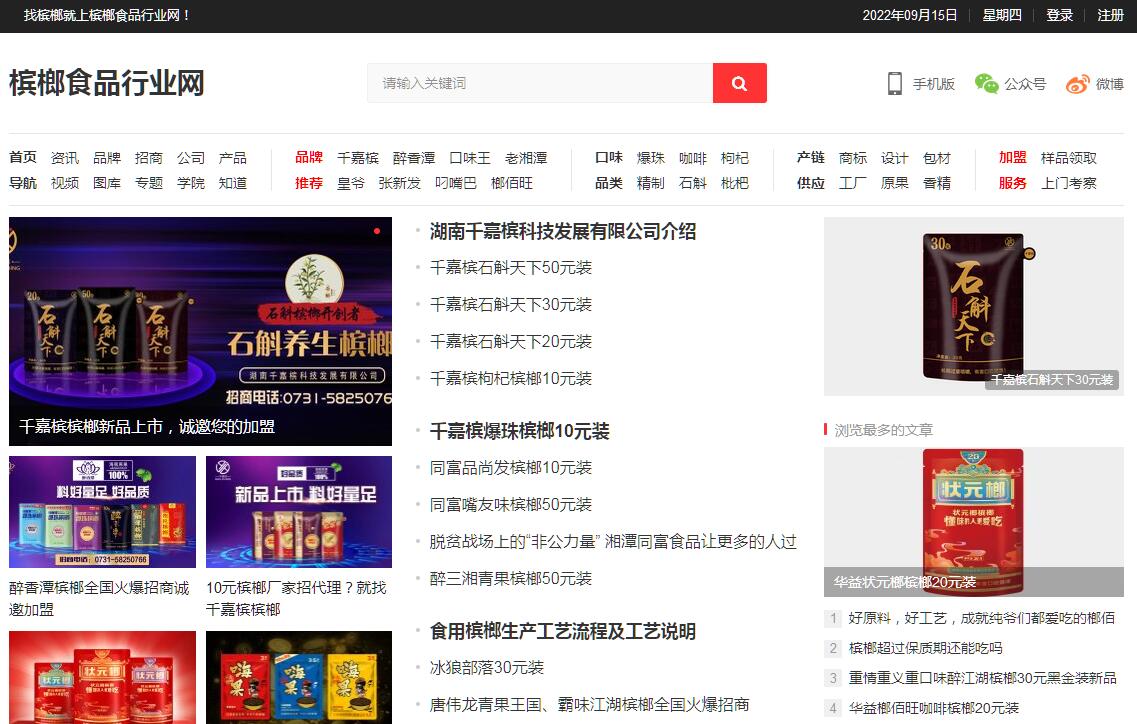The image size is (1137, 724).
Task: Open 食用槟榔生产工艺流程及工艺说明 article
Action: pos(562,632)
